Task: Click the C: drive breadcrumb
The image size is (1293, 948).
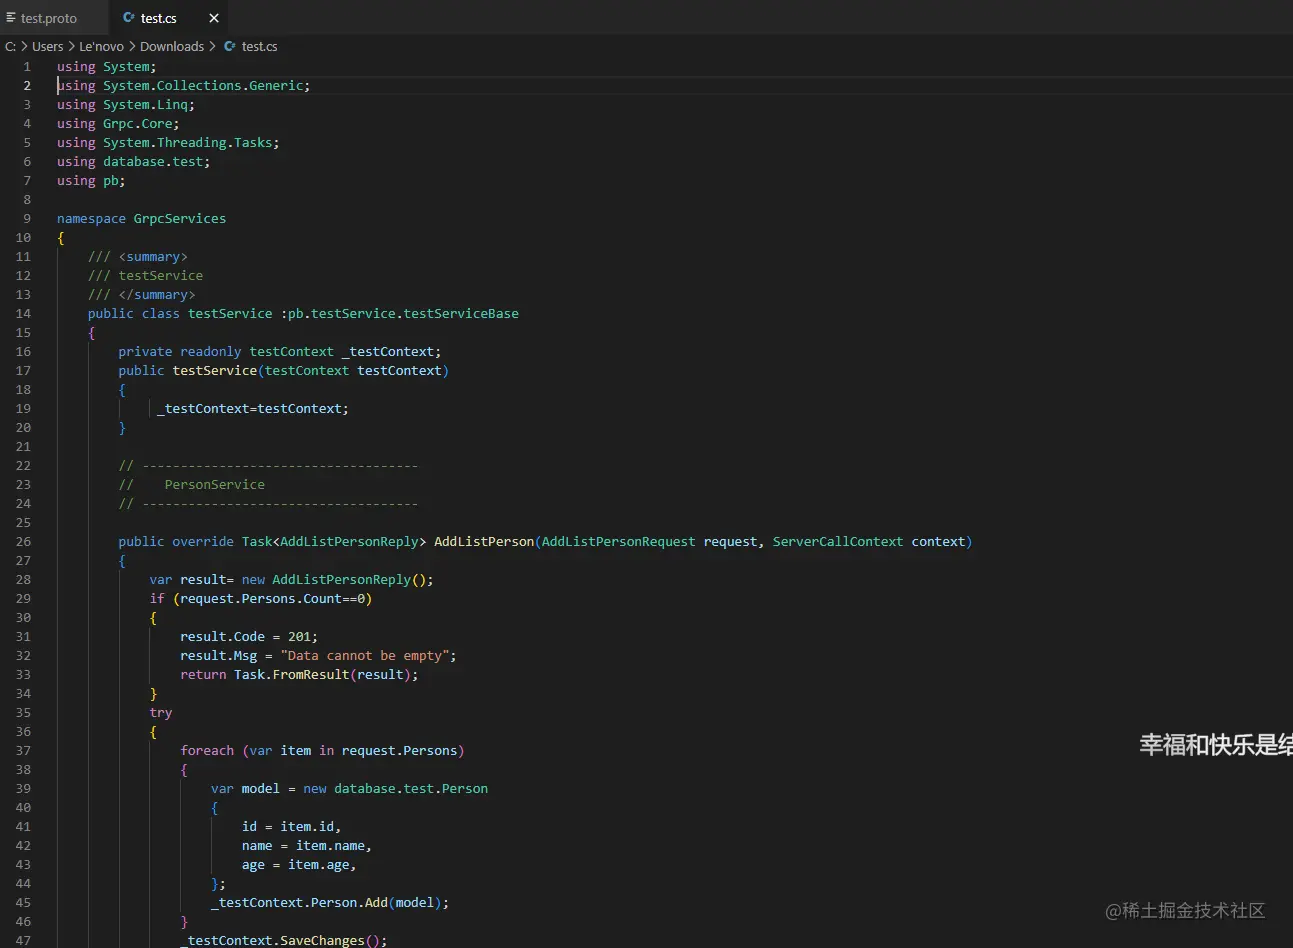Action: click(11, 46)
